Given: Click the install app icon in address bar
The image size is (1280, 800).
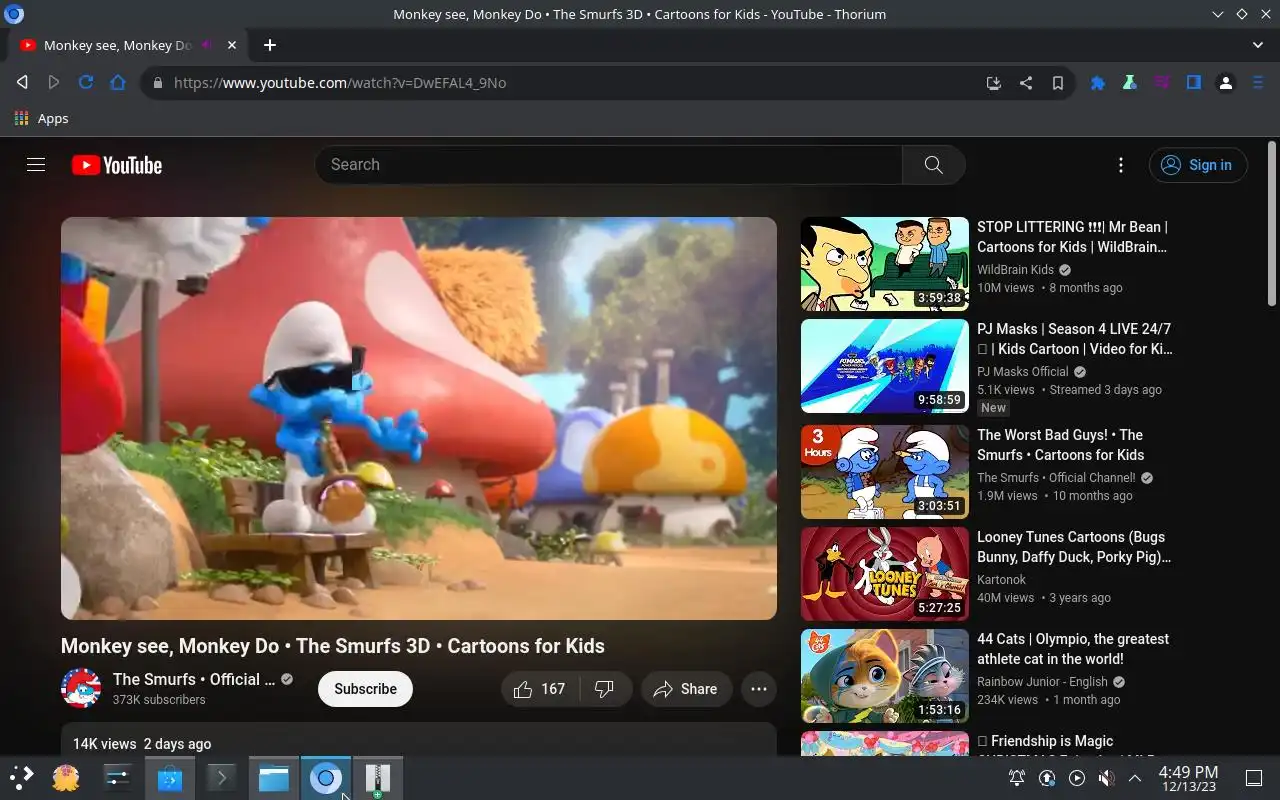Looking at the screenshot, I should [993, 83].
